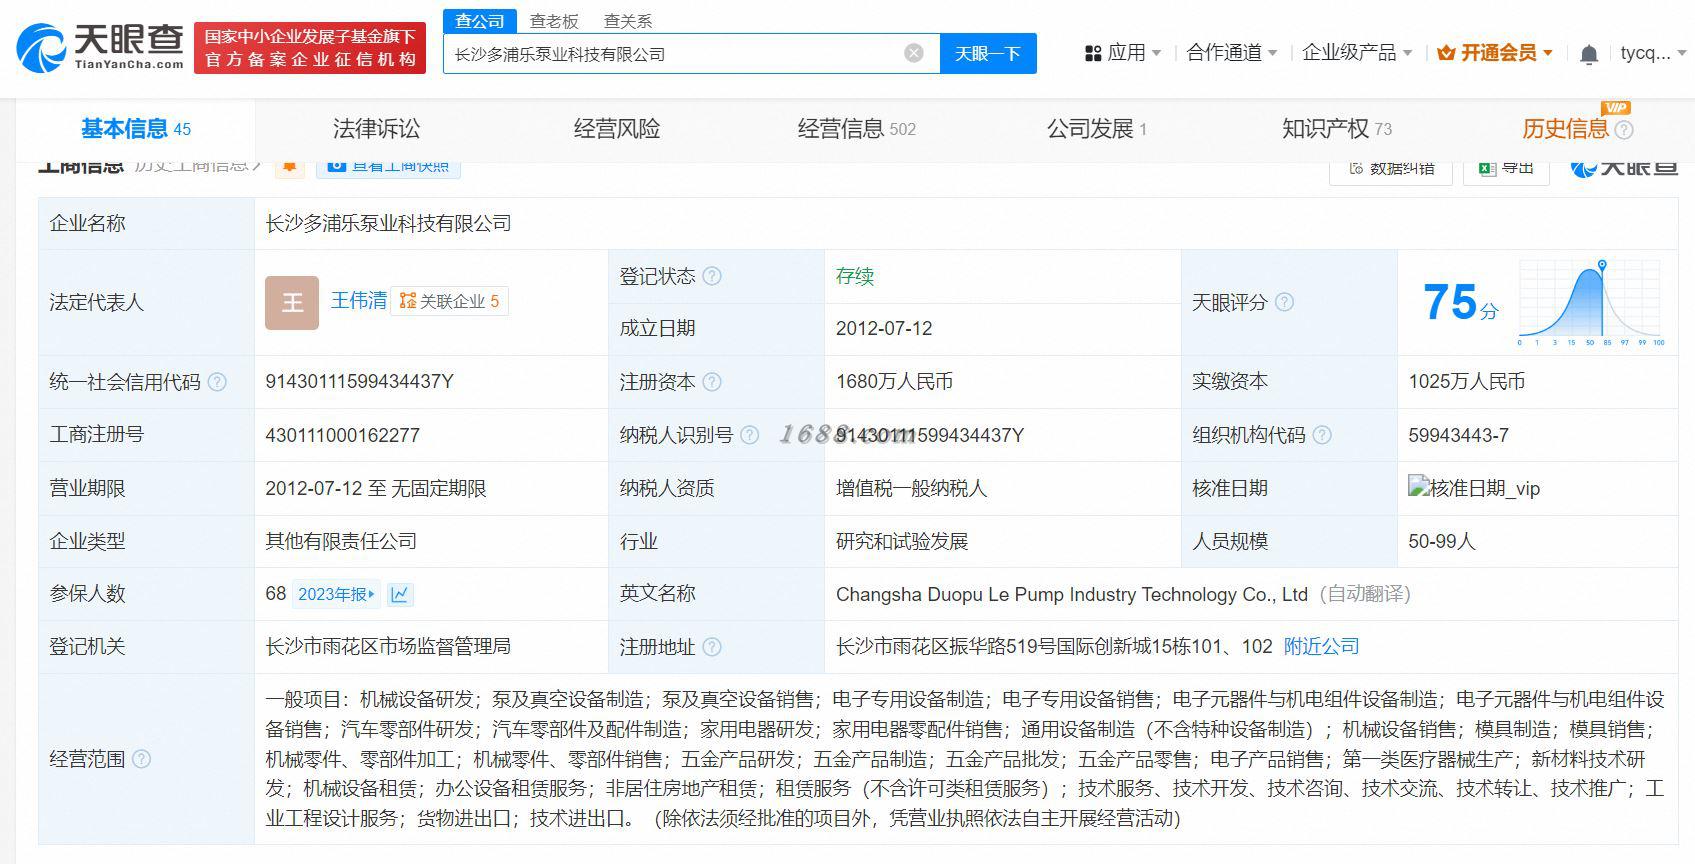The height and width of the screenshot is (864, 1695).
Task: Click the help icon beside 历史信息
Action: [1624, 129]
